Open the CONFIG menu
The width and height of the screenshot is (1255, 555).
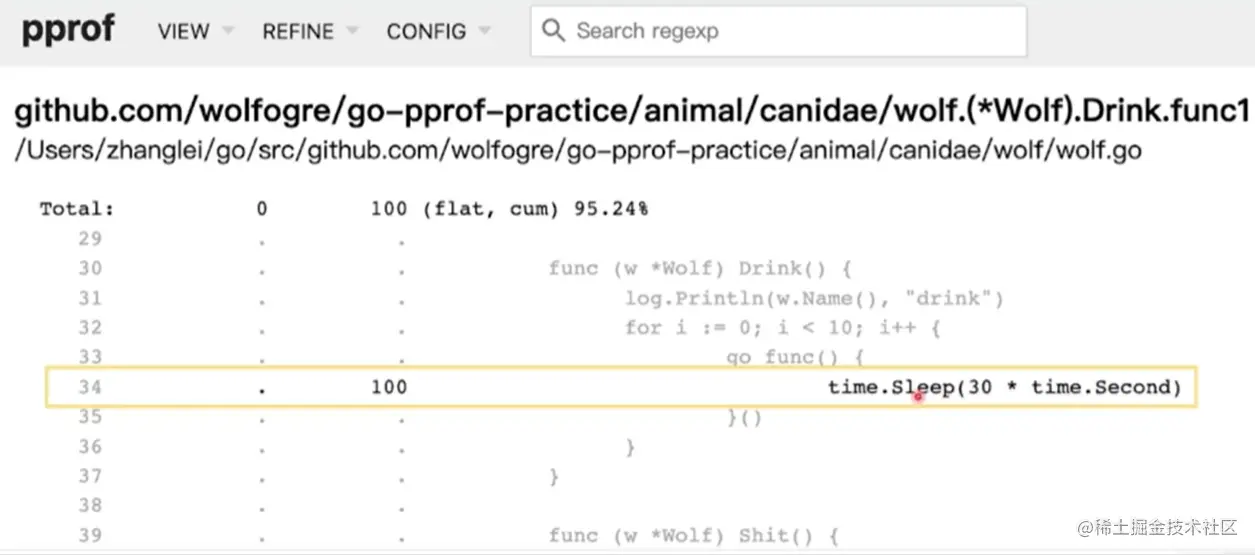point(426,31)
